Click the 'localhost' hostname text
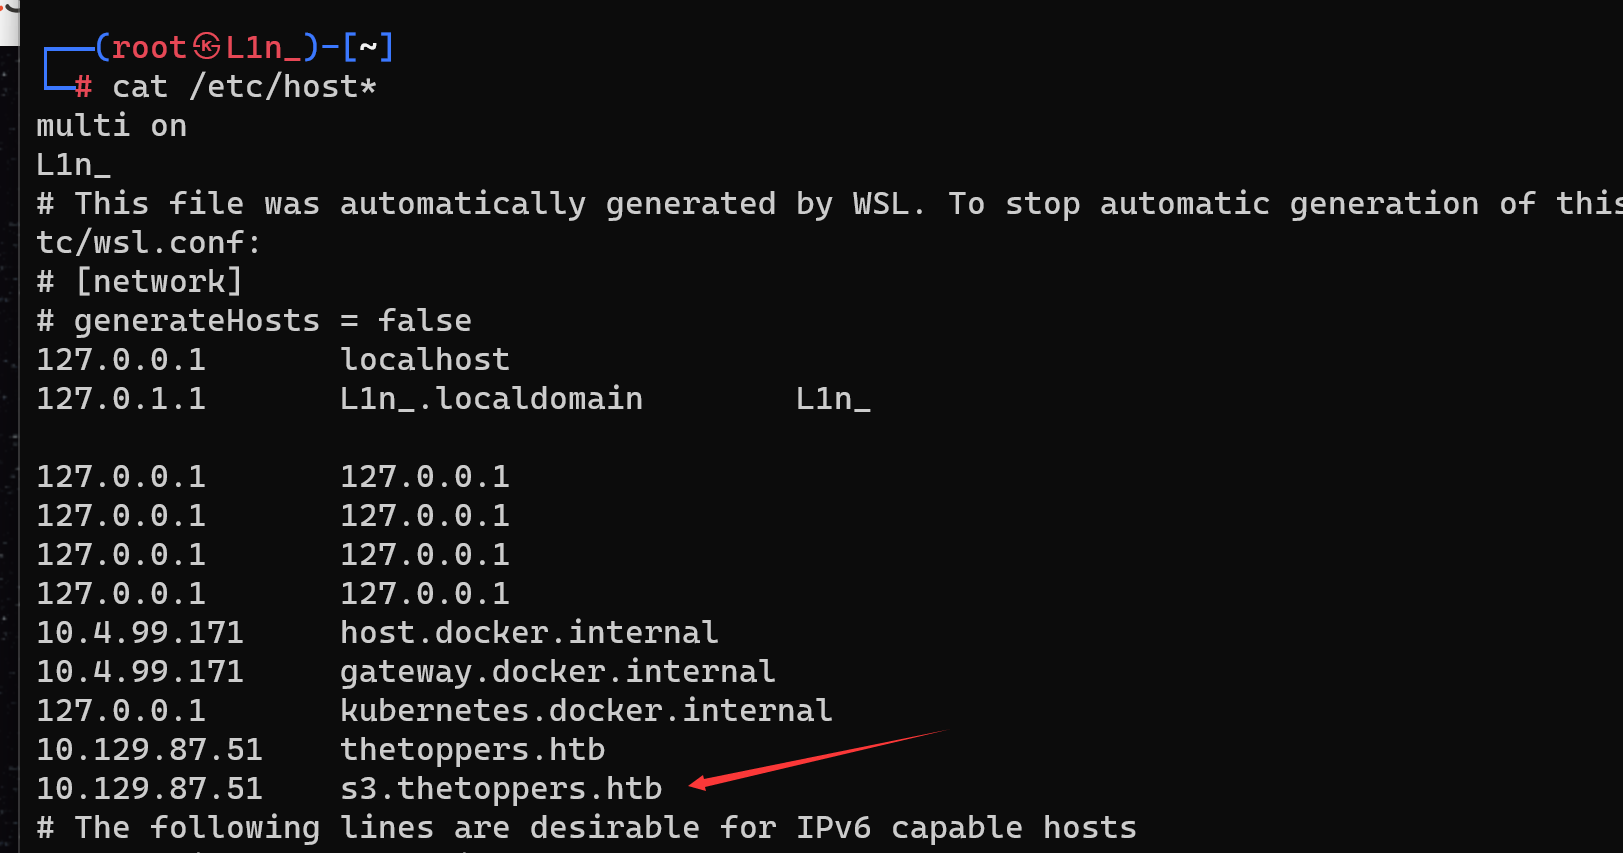 pyautogui.click(x=425, y=360)
